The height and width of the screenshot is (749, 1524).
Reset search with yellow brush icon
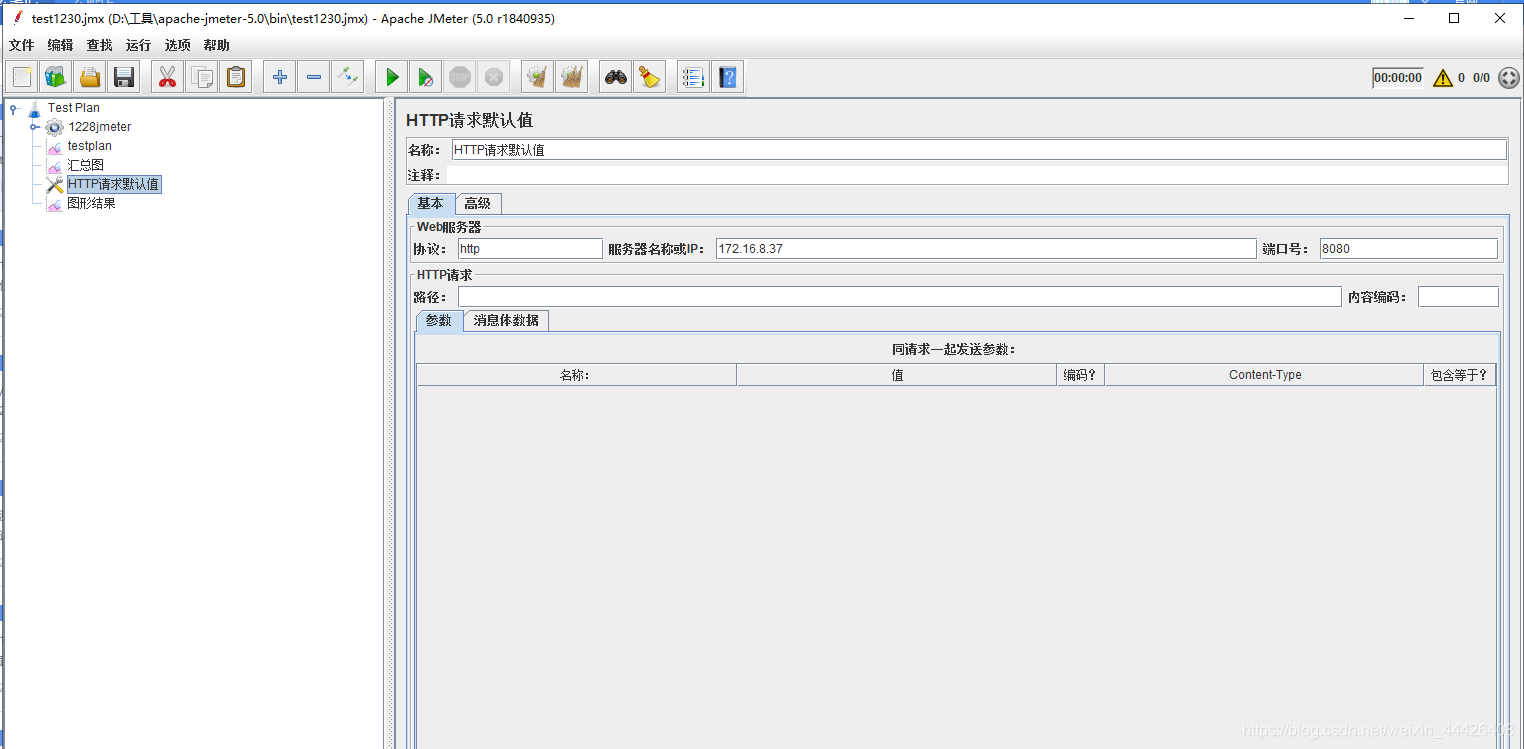point(649,77)
